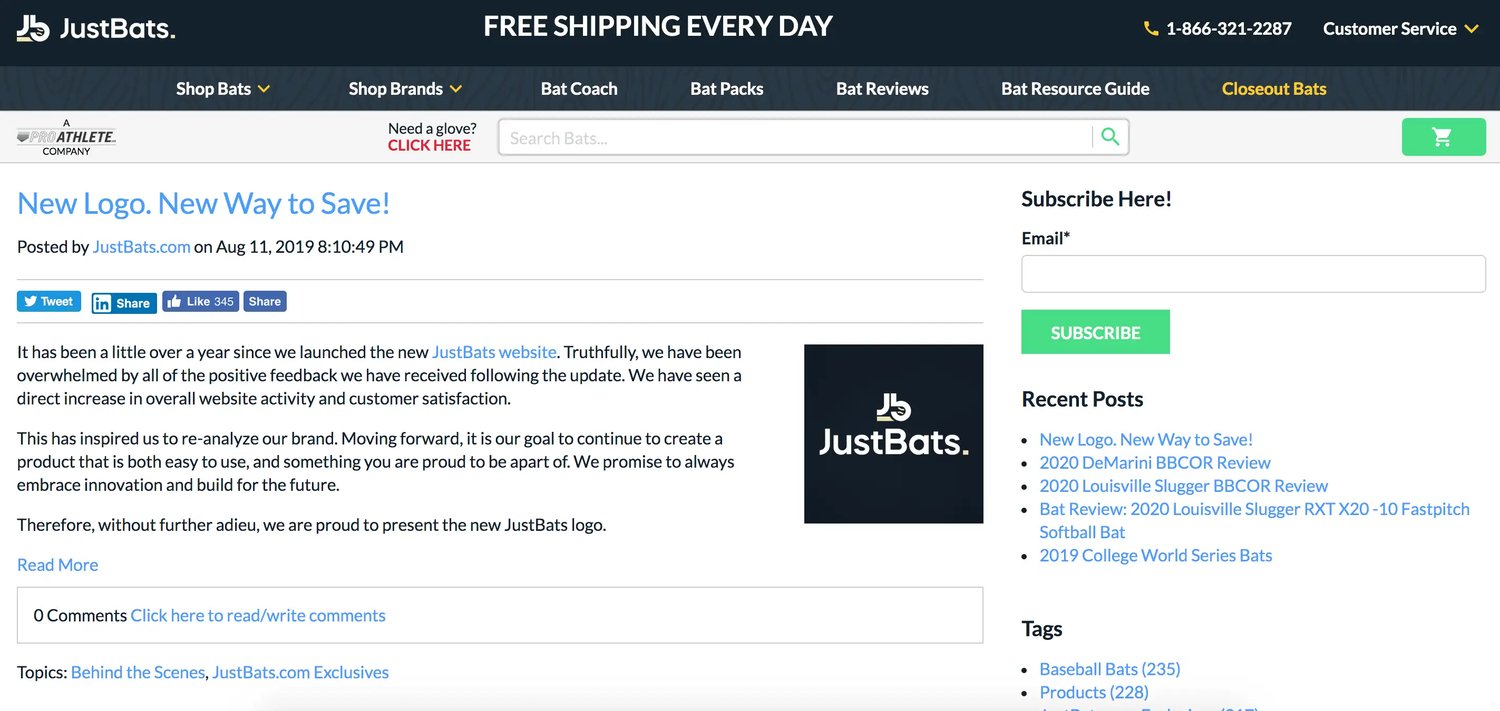Open the 2020 DeMarini BBCOR Review post
The width and height of the screenshot is (1500, 711).
click(1155, 463)
